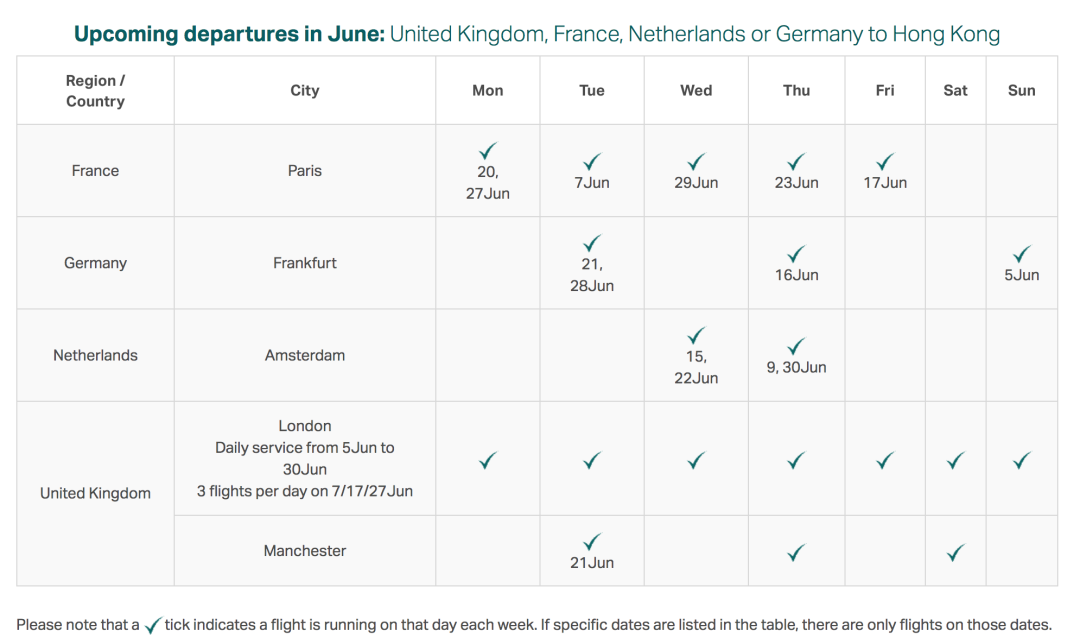Click the Amsterdam Thursday 9, 30Jun cell
This screenshot has width=1080, height=644.
796,355
